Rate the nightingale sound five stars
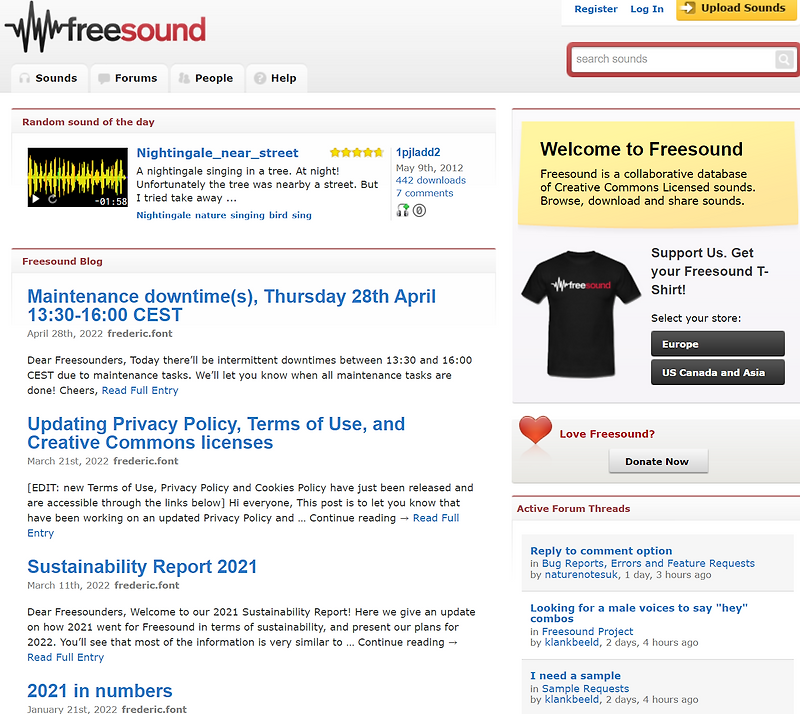This screenshot has height=714, width=800. (x=379, y=152)
